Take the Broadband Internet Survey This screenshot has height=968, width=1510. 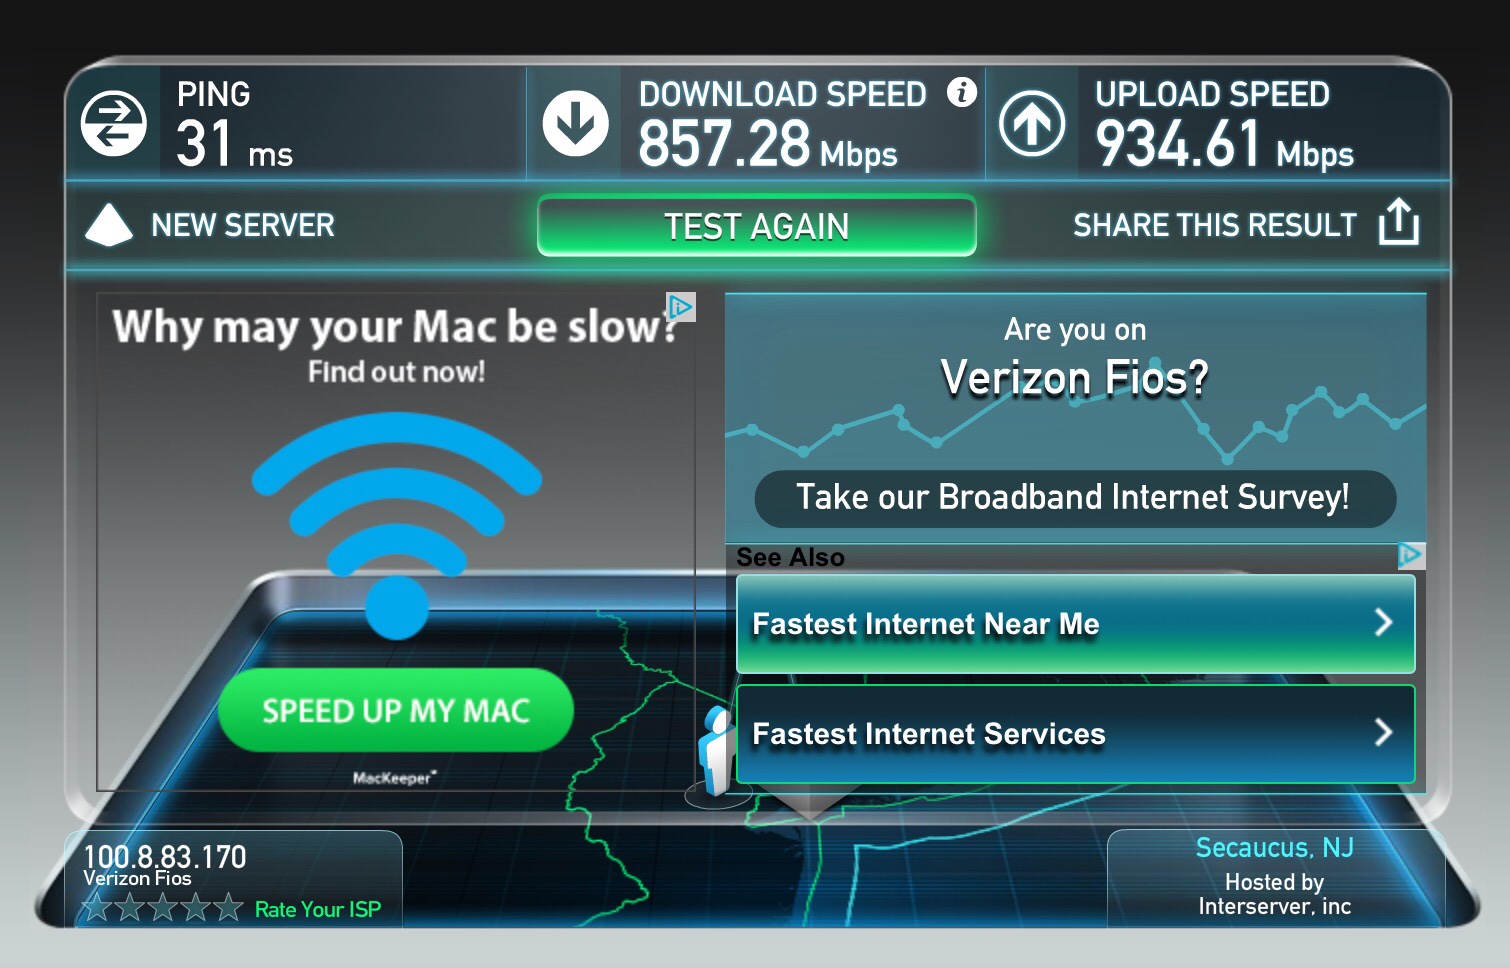(x=1075, y=498)
